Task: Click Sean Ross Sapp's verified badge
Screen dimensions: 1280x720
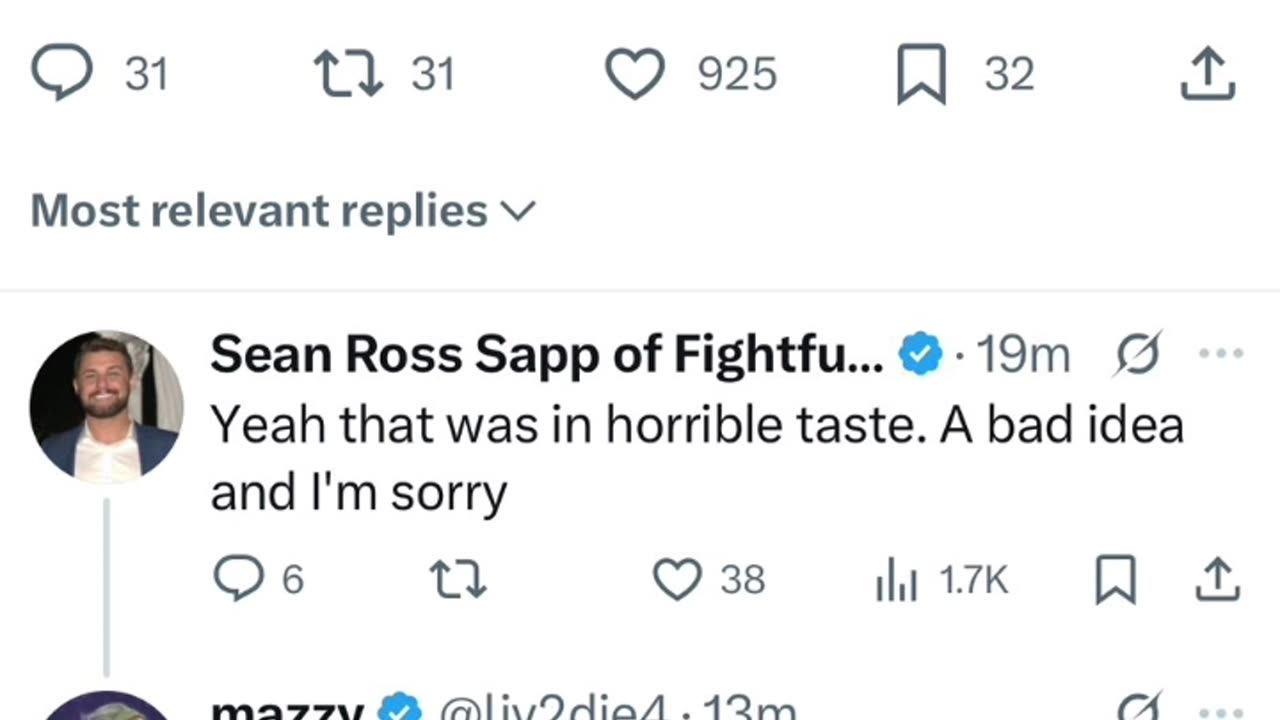Action: 920,355
